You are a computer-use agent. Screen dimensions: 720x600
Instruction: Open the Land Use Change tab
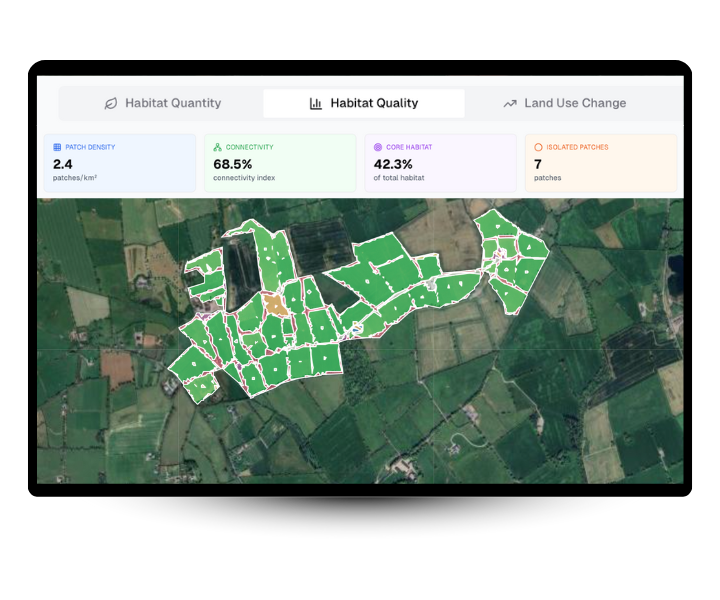tap(565, 103)
